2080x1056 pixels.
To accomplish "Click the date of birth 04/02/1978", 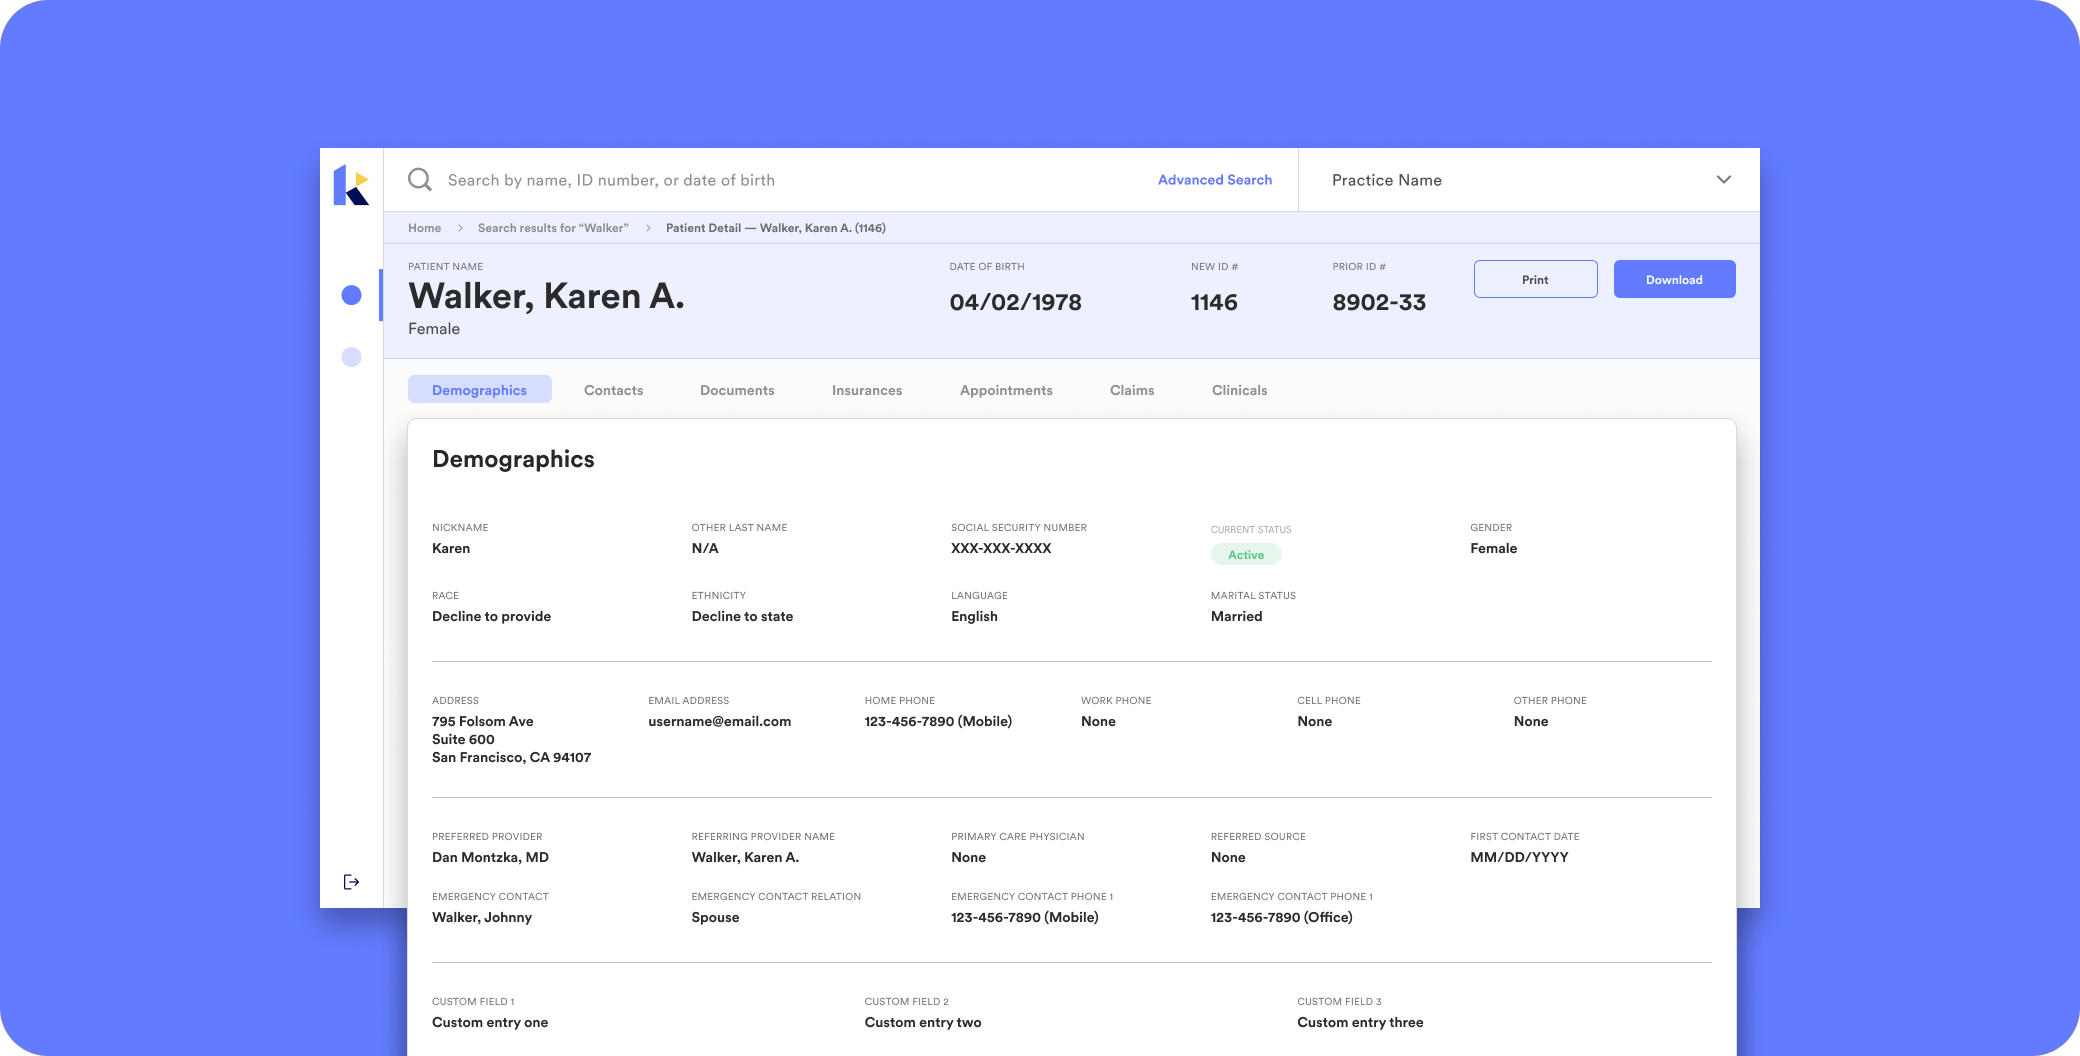I will 1015,303.
